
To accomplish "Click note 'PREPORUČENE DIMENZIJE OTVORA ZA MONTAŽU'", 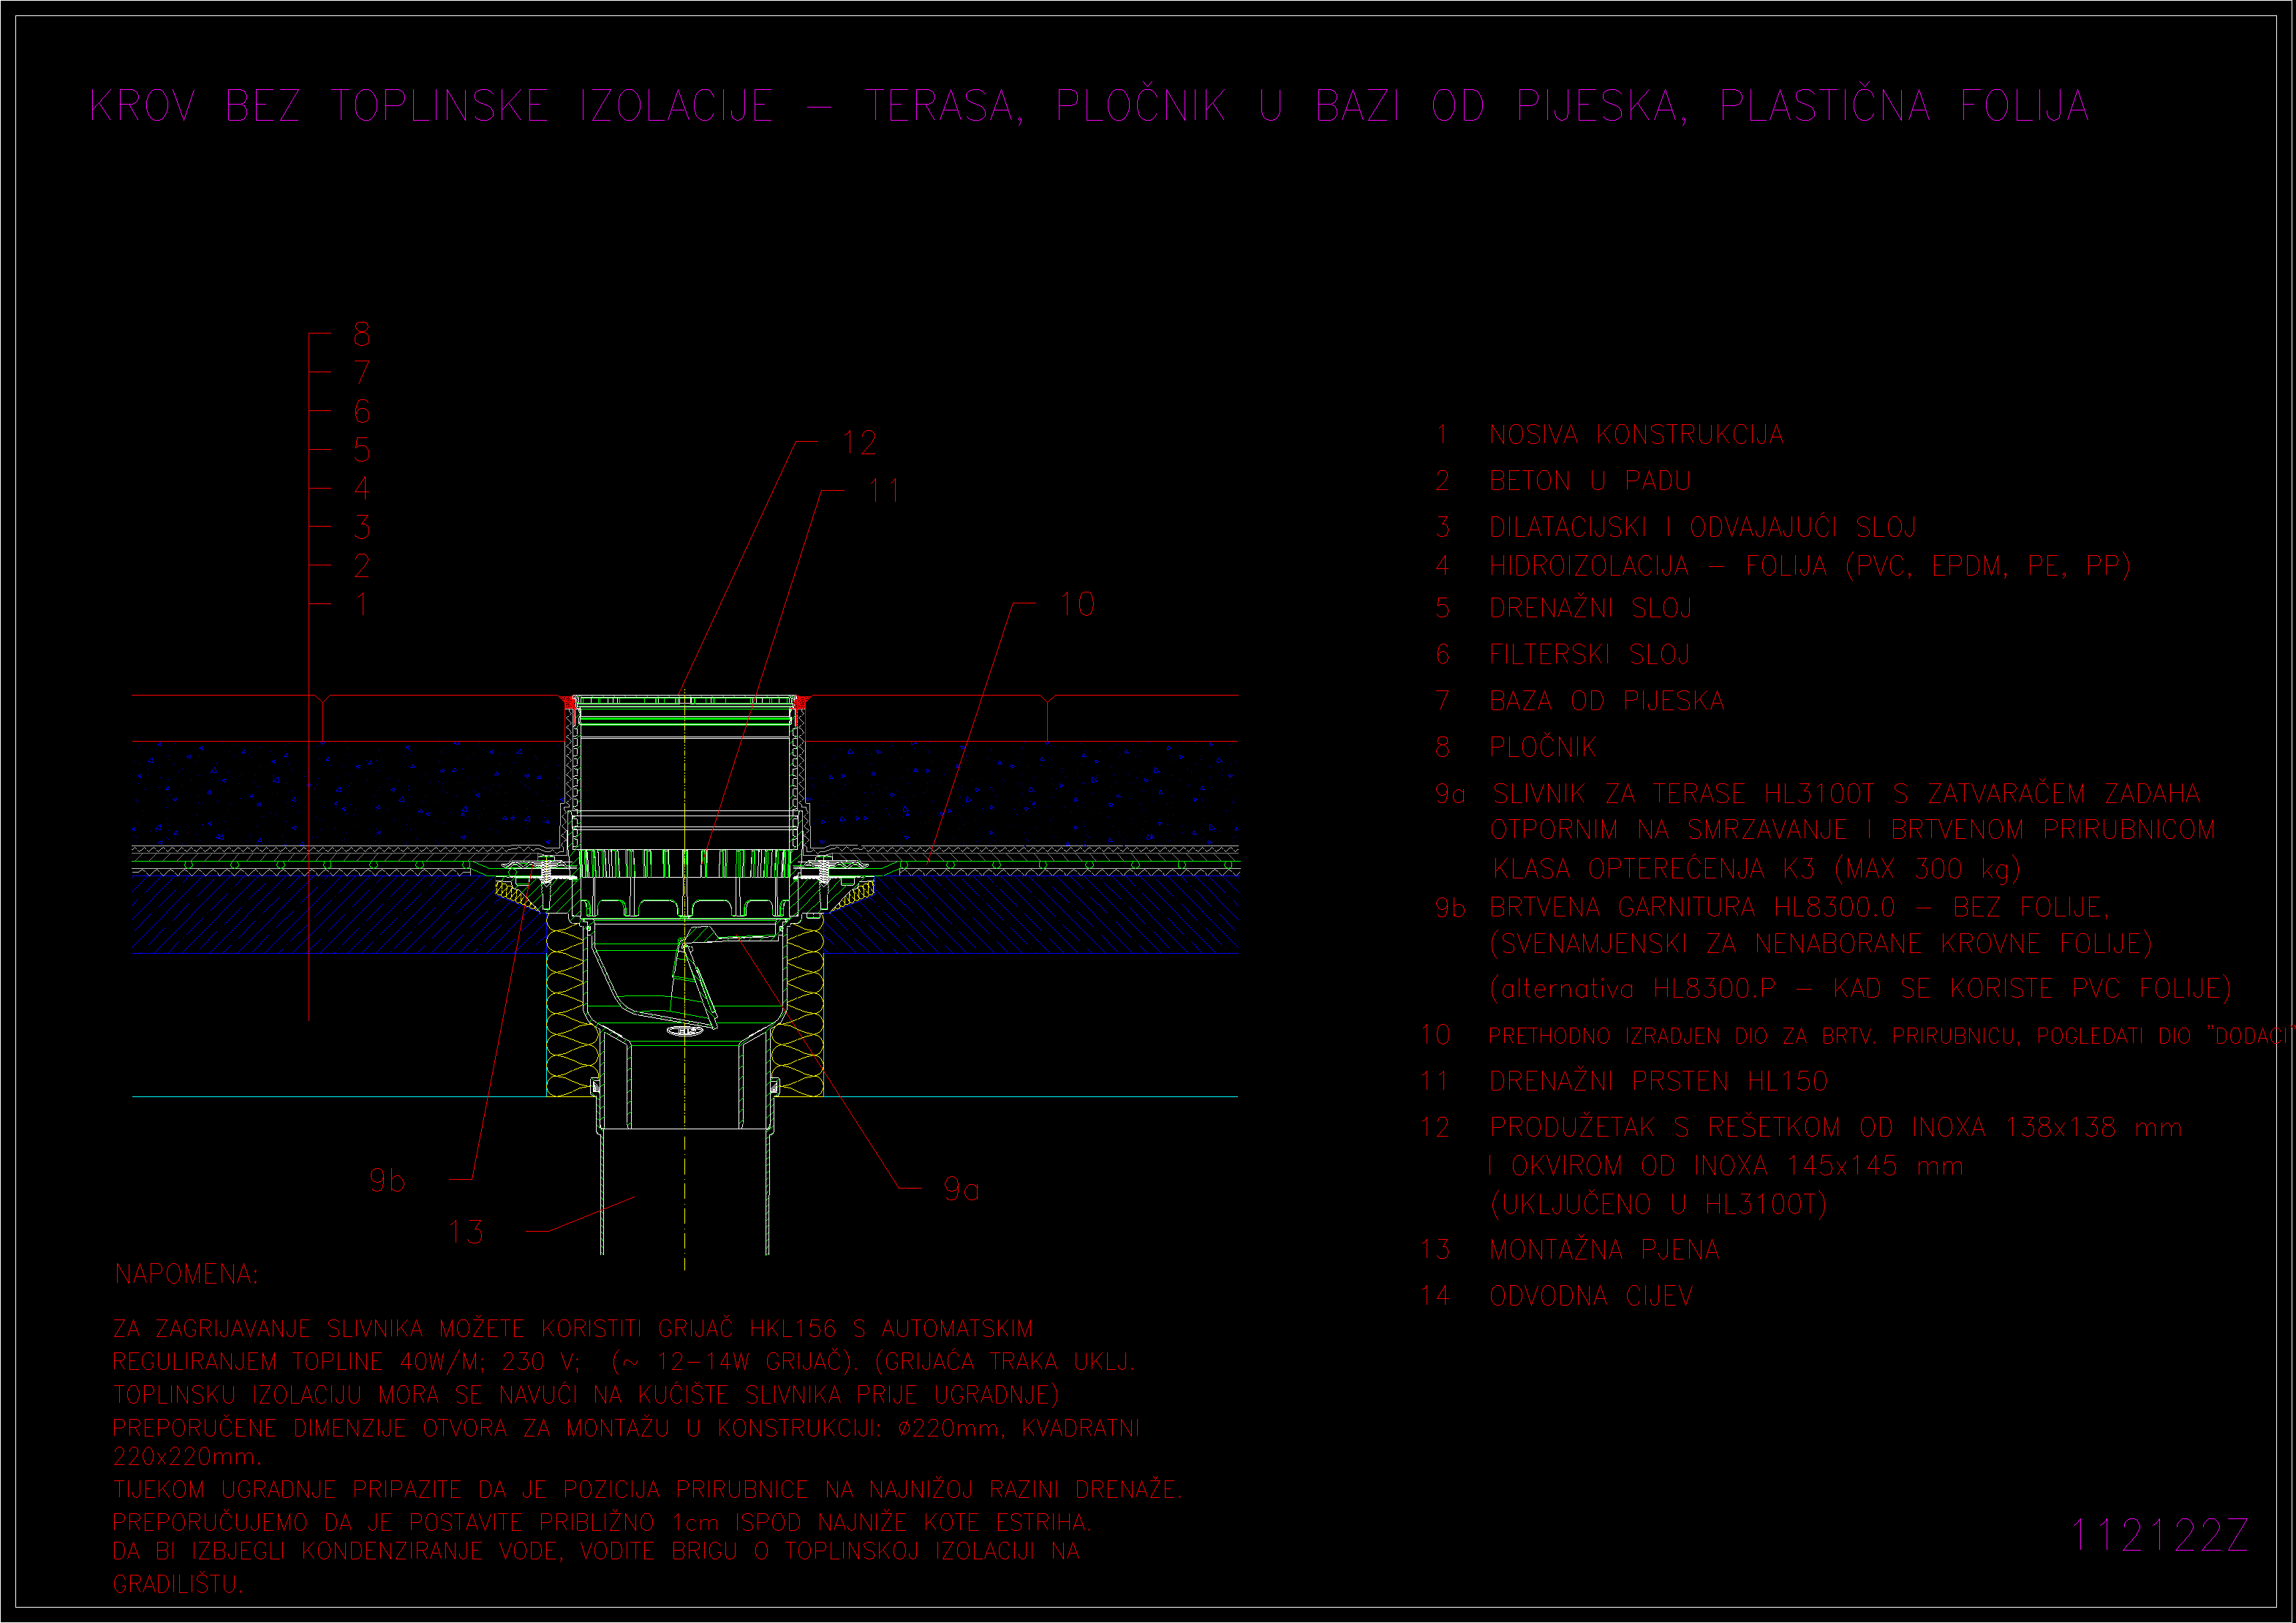I will (391, 1427).
